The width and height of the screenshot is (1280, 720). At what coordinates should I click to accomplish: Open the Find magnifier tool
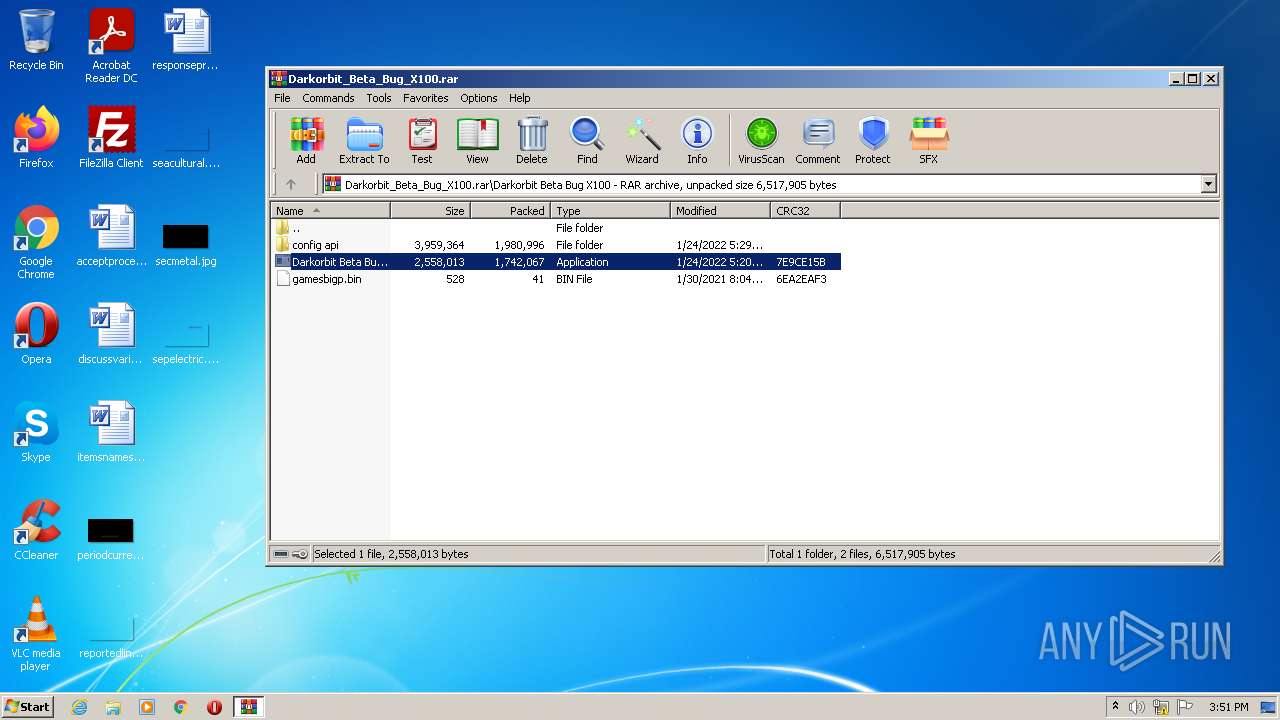coord(587,140)
